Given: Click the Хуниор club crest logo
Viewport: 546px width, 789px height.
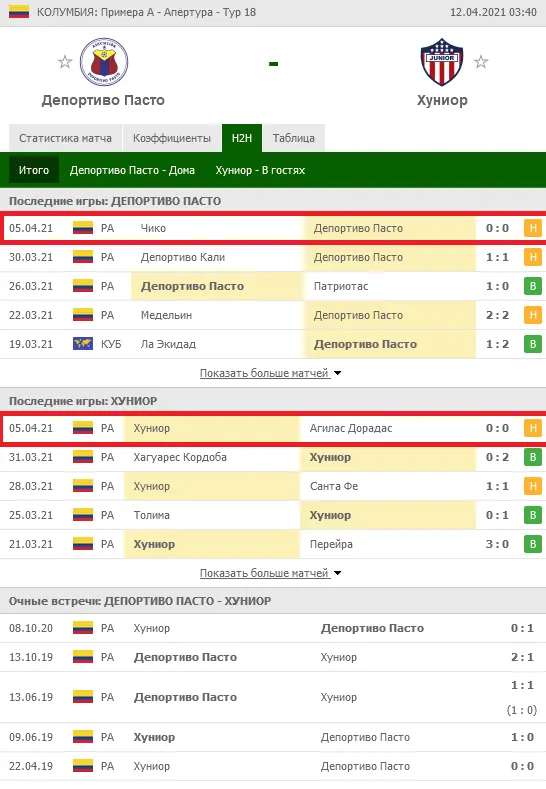Looking at the screenshot, I should tap(442, 62).
